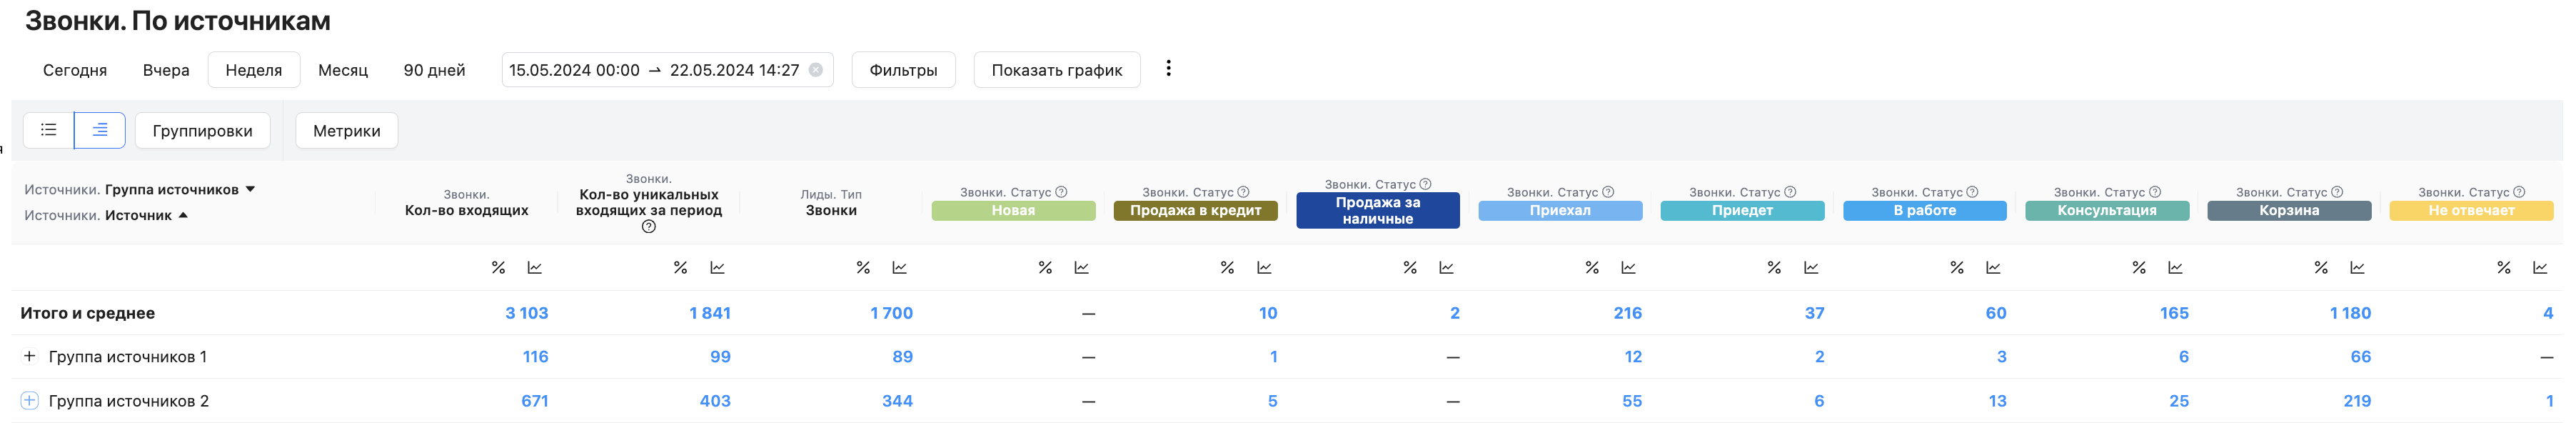The width and height of the screenshot is (2576, 423).
Task: Click the Продажа за наличные status label
Action: pos(1377,210)
